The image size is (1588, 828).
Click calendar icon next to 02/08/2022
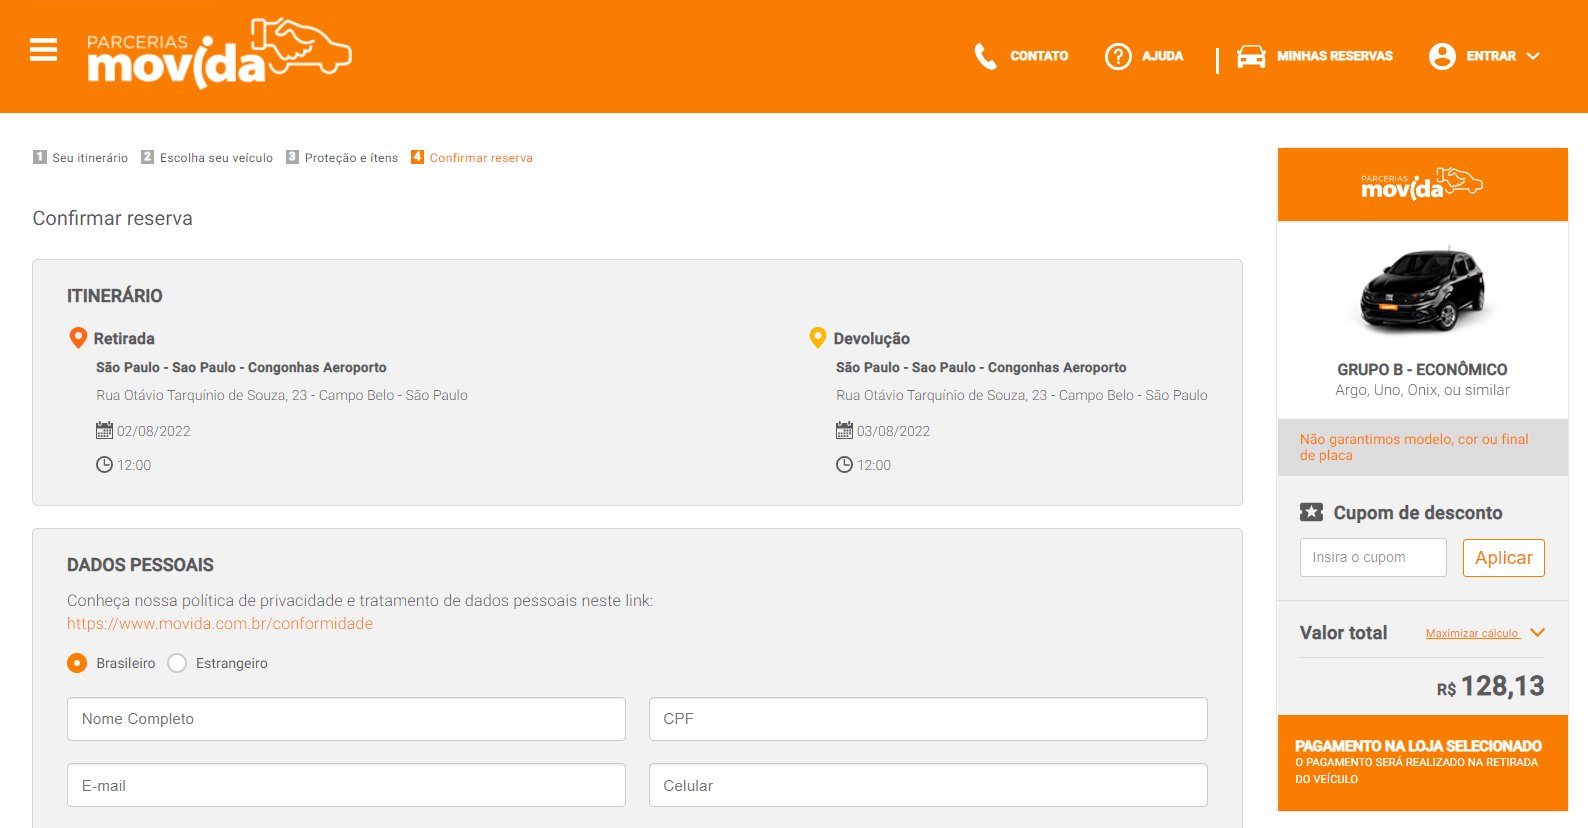[x=104, y=431]
